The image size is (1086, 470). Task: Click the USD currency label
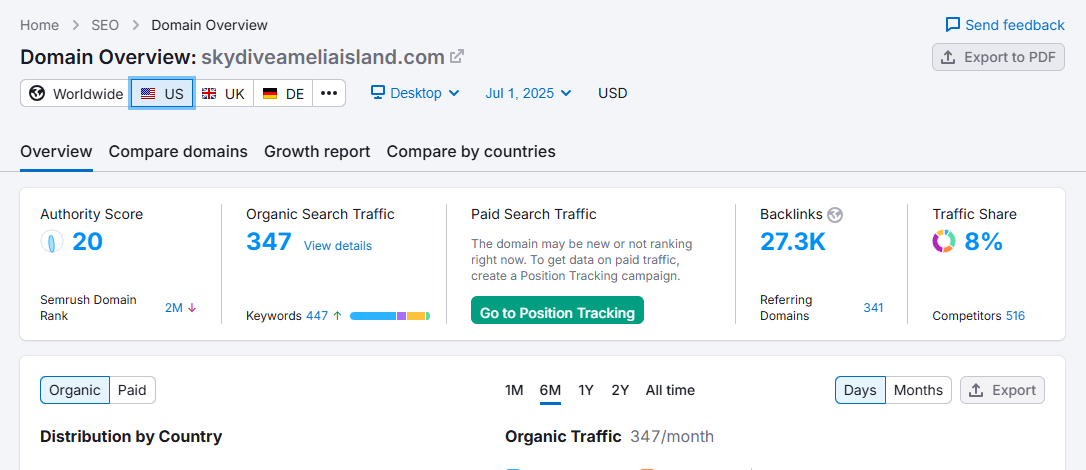pyautogui.click(x=613, y=93)
